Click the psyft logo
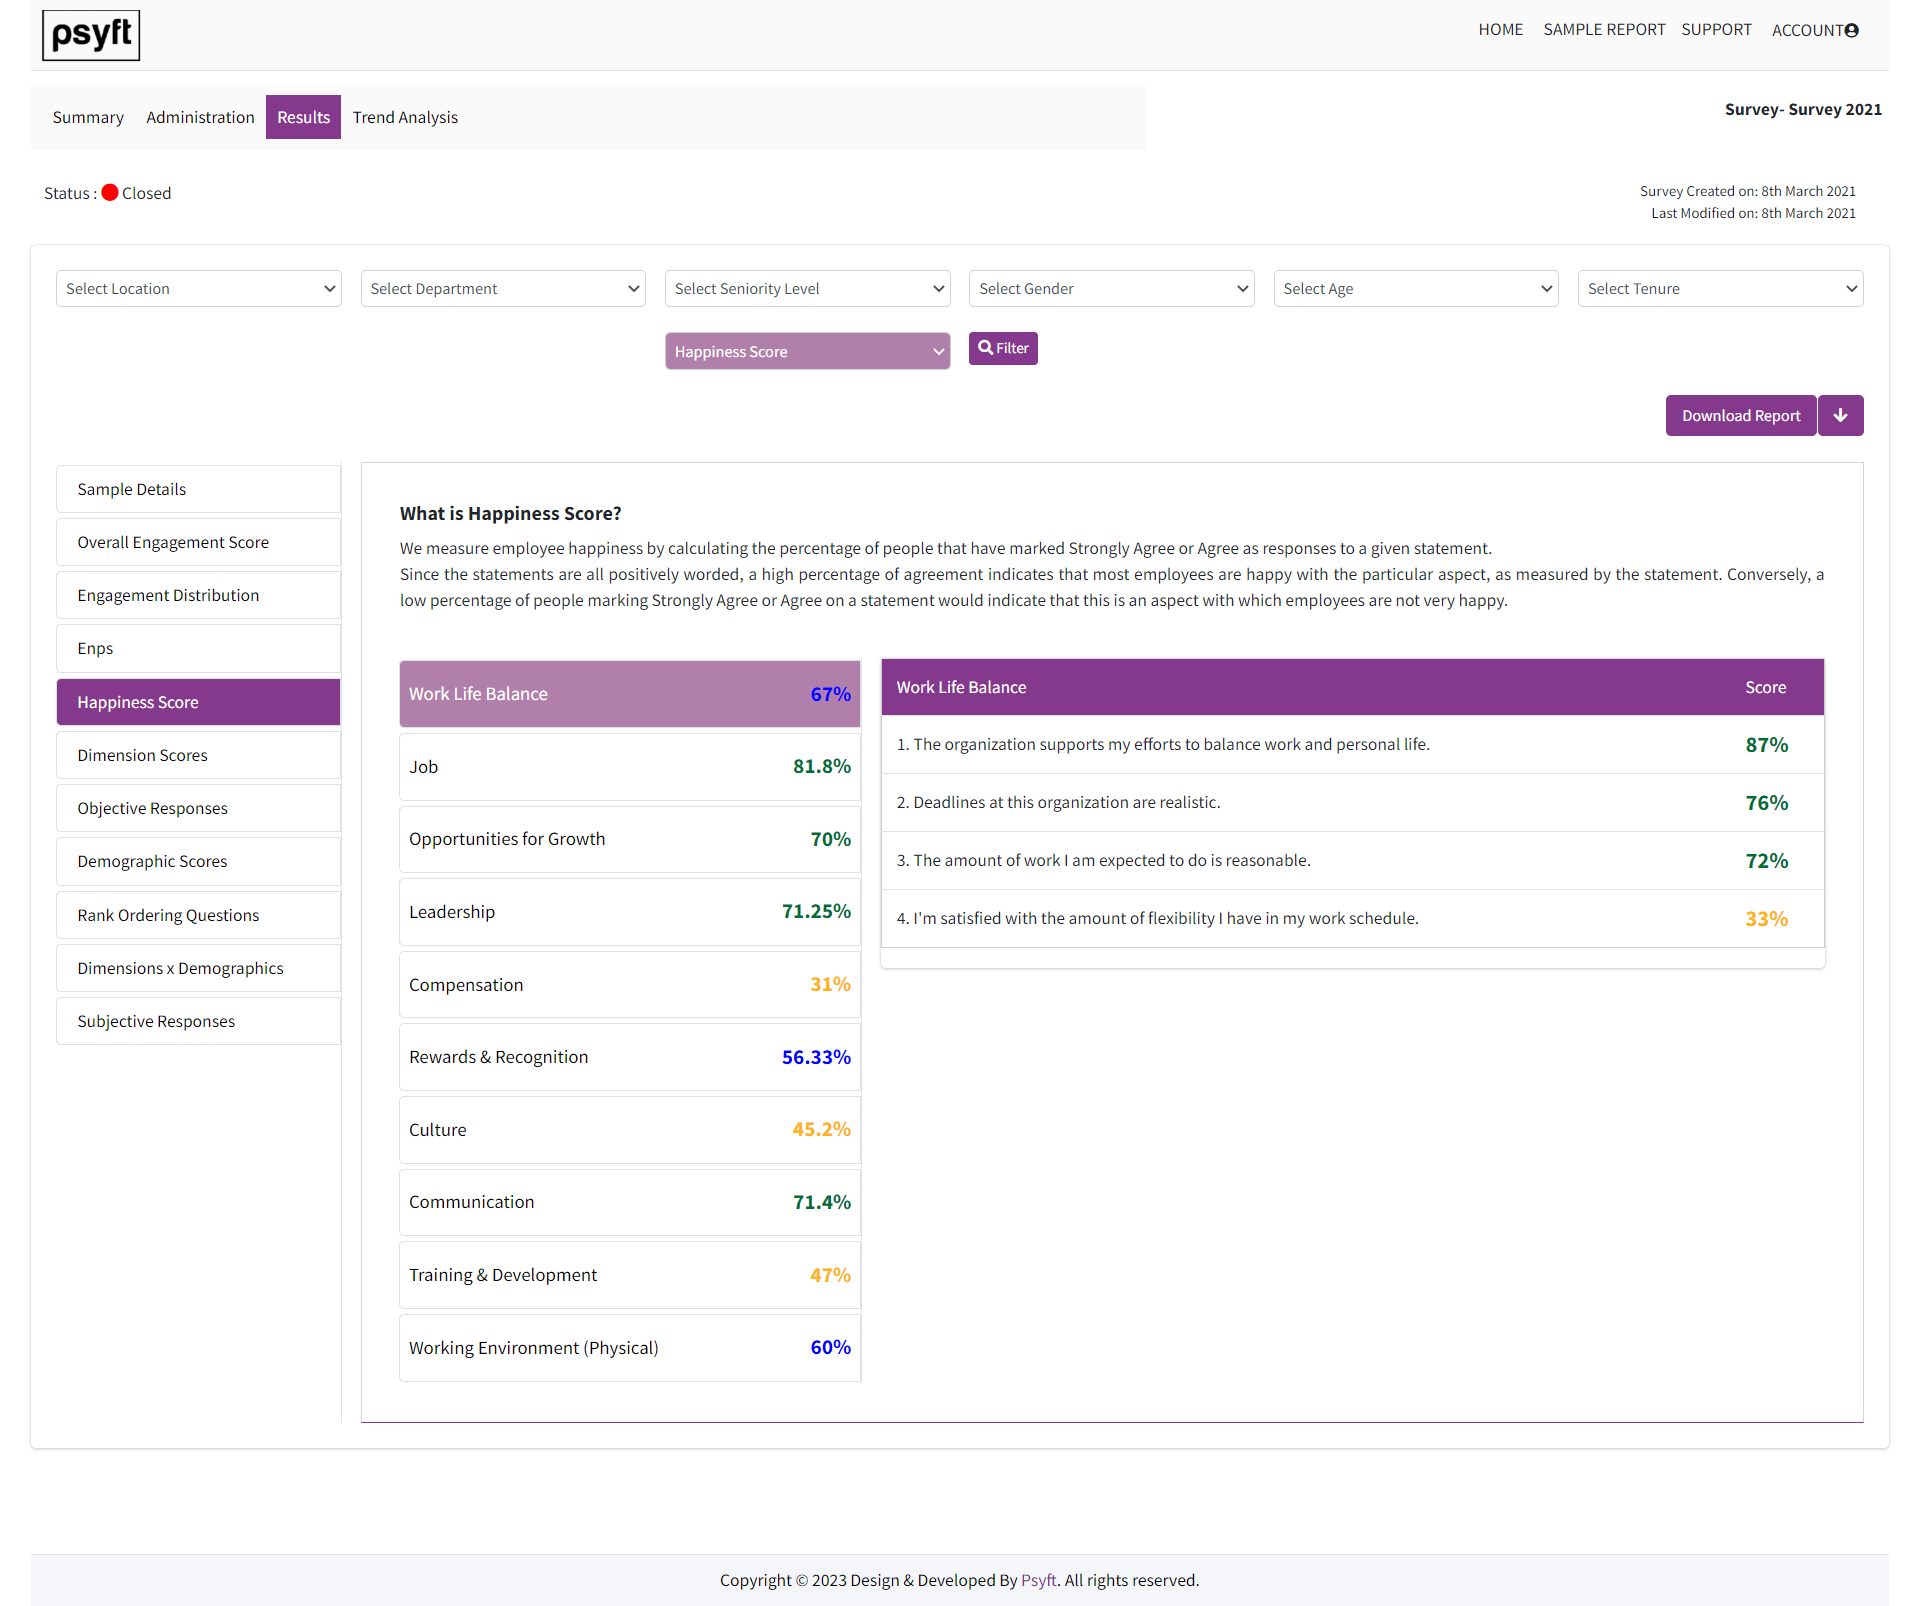 (x=90, y=35)
